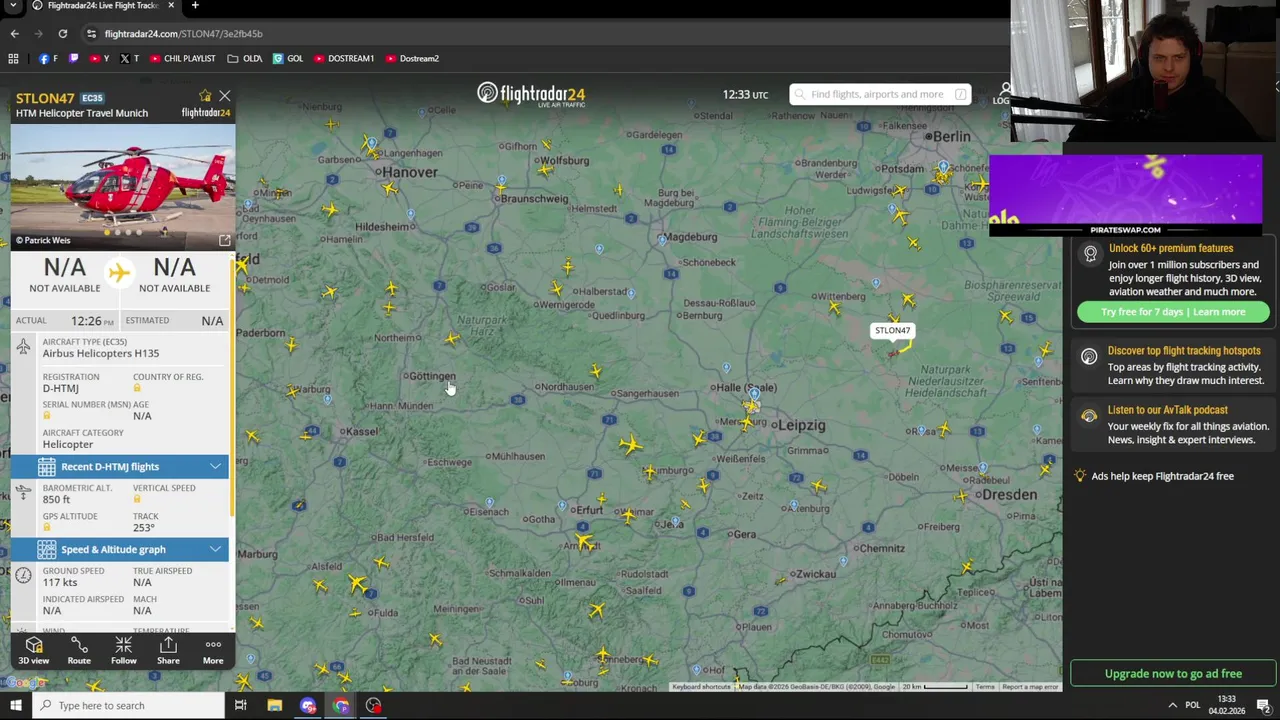The image size is (1280, 720).
Task: Open the OLD bookmarks folder
Action: [245, 59]
